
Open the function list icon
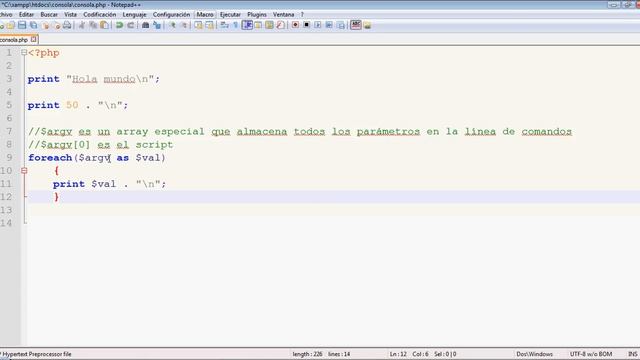pyautogui.click(x=280, y=25)
